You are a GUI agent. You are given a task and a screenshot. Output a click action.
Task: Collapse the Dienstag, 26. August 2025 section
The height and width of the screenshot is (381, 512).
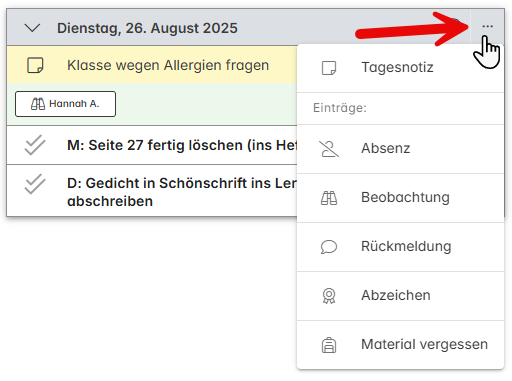click(33, 28)
